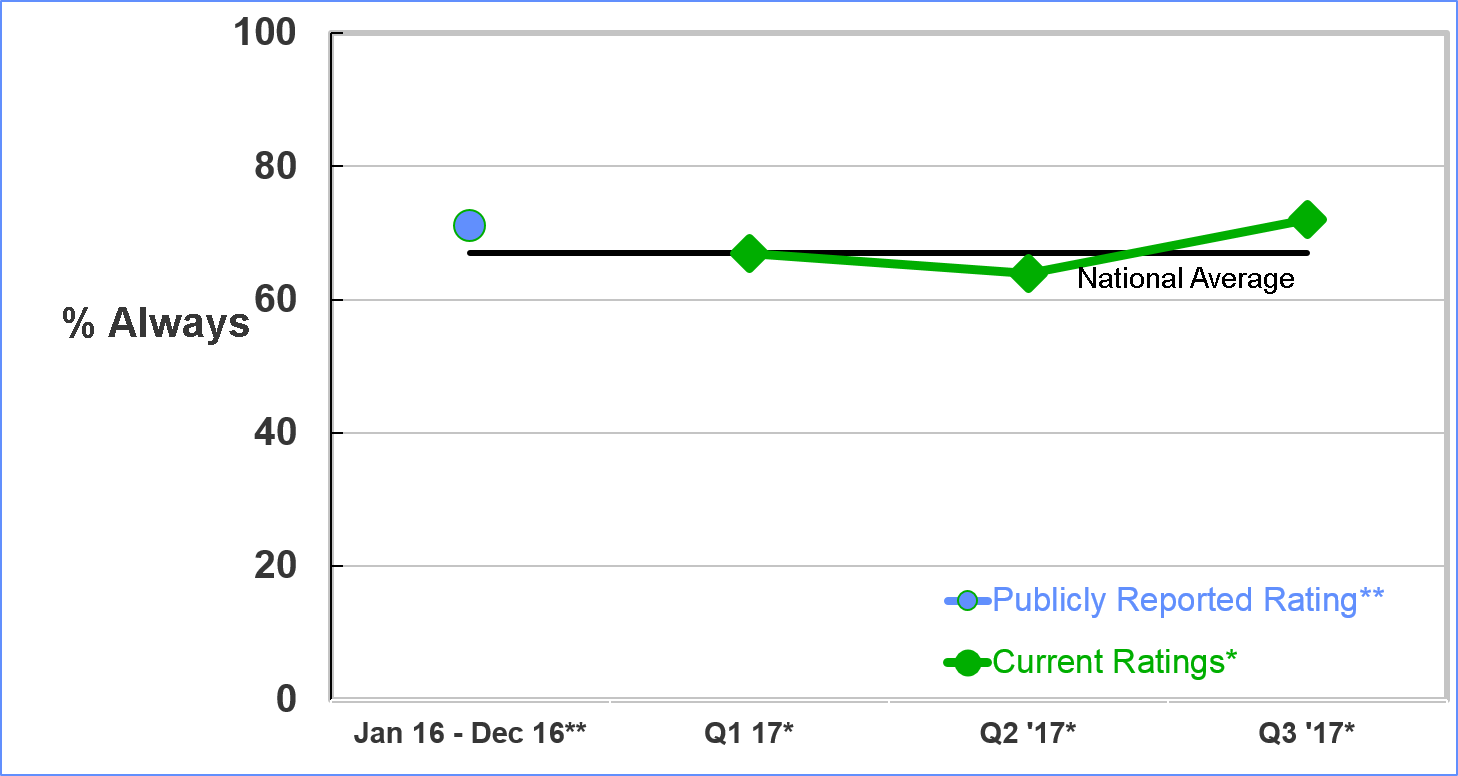Click the Q2 '17* axis label
Viewport: 1458px width, 776px height.
pyautogui.click(x=1028, y=733)
